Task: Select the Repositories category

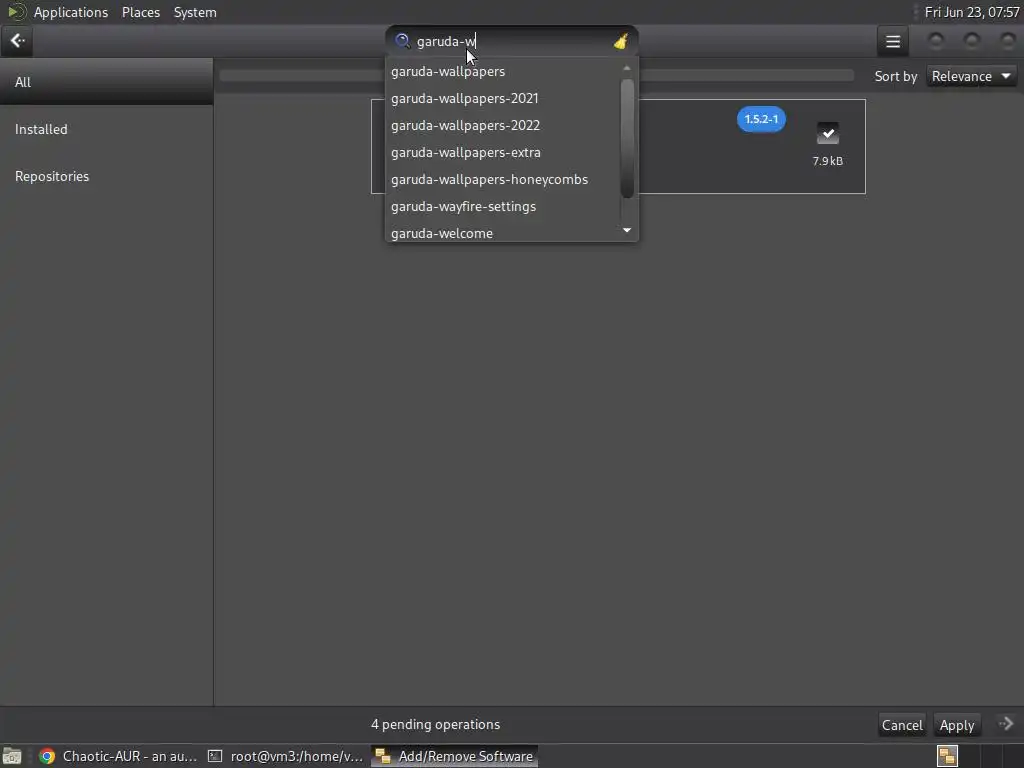Action: tap(106, 176)
